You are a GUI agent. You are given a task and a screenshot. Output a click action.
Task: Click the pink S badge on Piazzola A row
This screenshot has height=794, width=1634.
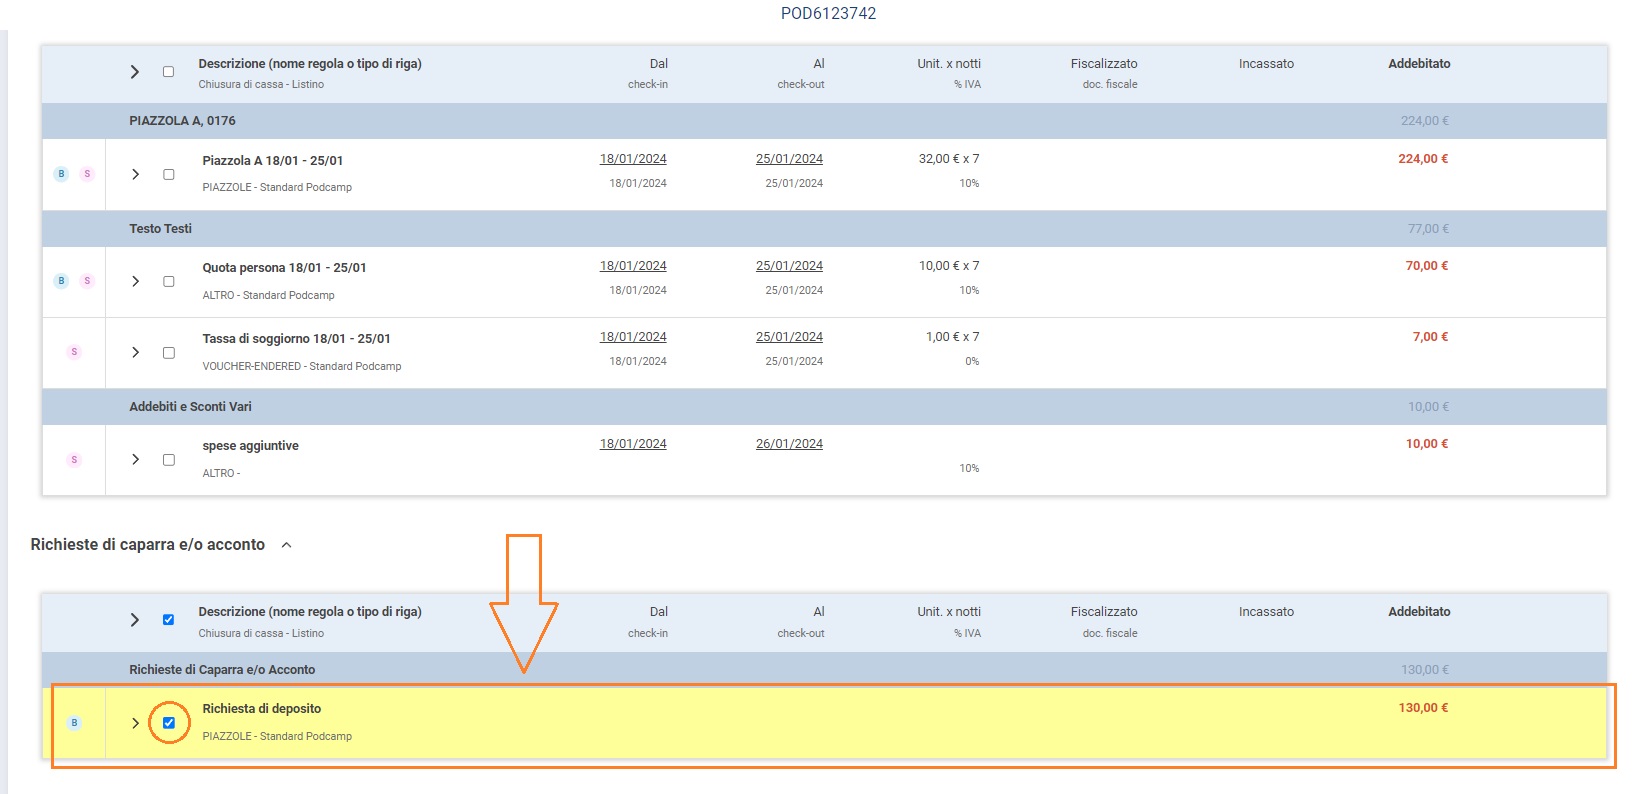[x=87, y=174]
